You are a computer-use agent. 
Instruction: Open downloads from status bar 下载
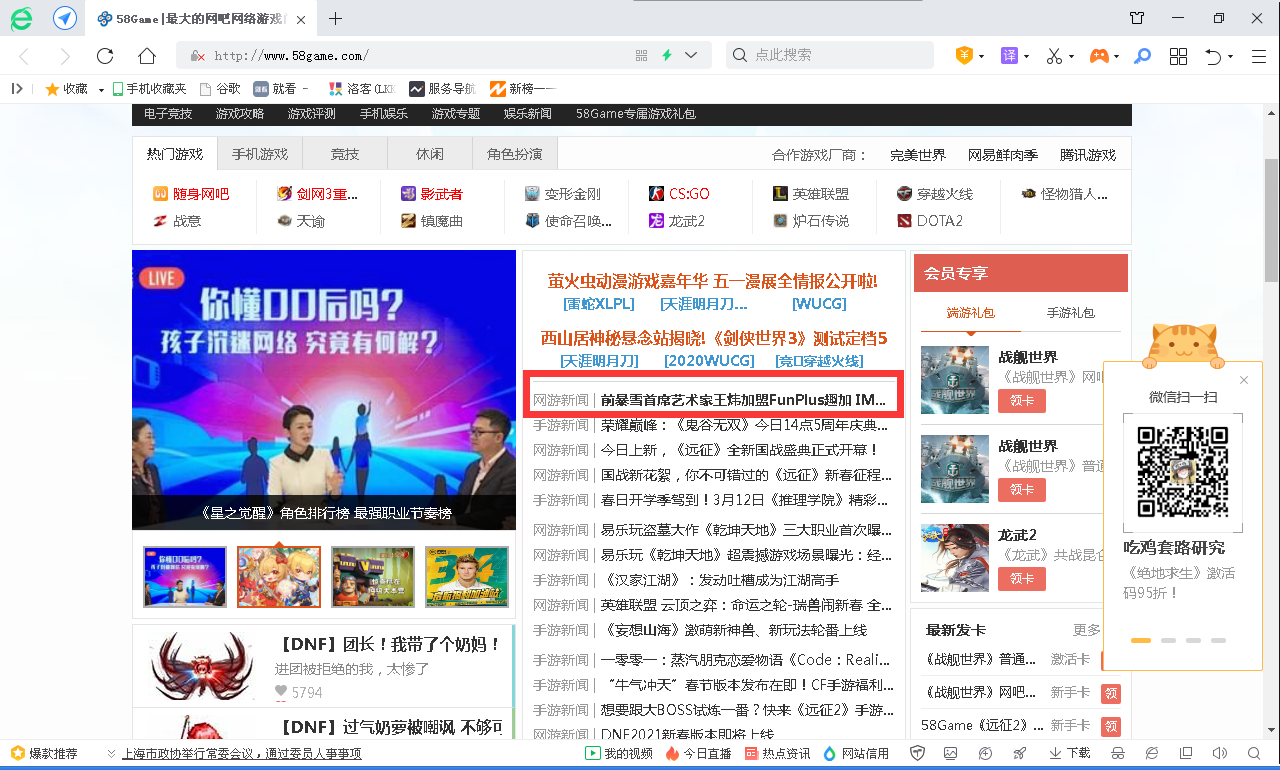[x=1069, y=753]
